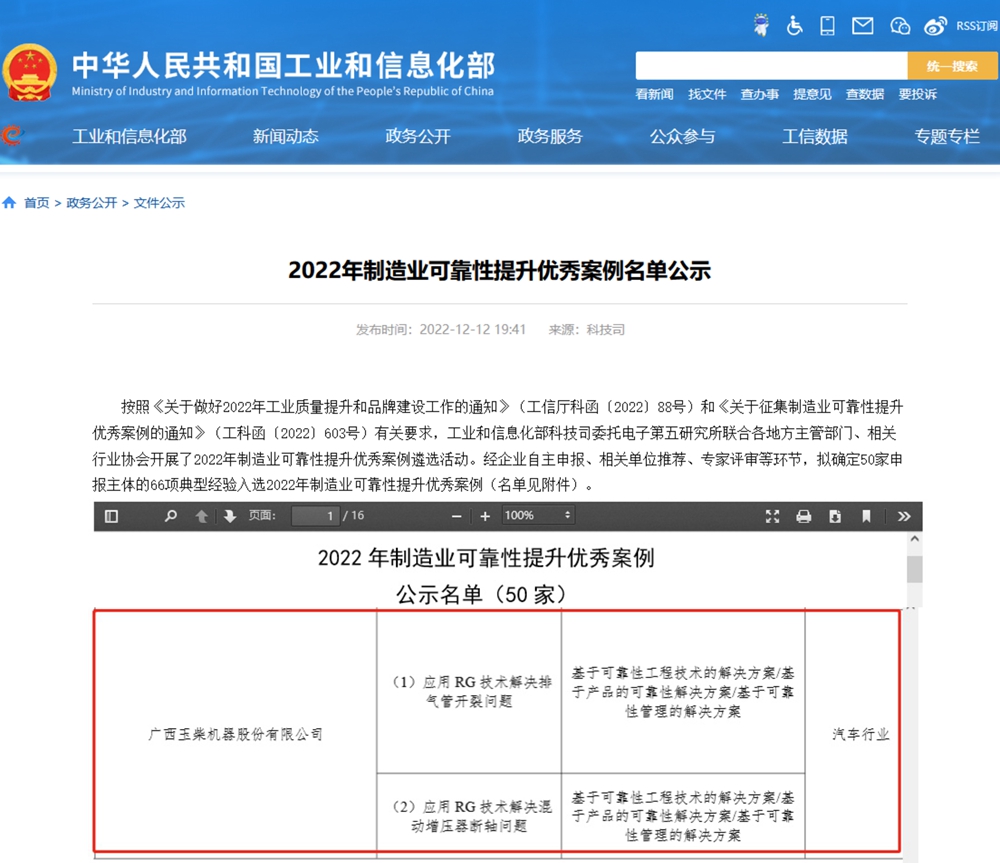Open the 公众参与 navigation menu
Image resolution: width=1000 pixels, height=863 pixels.
point(682,136)
